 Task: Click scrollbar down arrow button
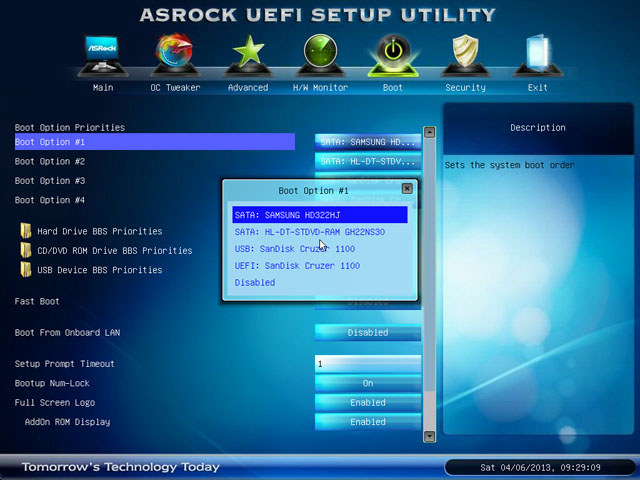429,436
